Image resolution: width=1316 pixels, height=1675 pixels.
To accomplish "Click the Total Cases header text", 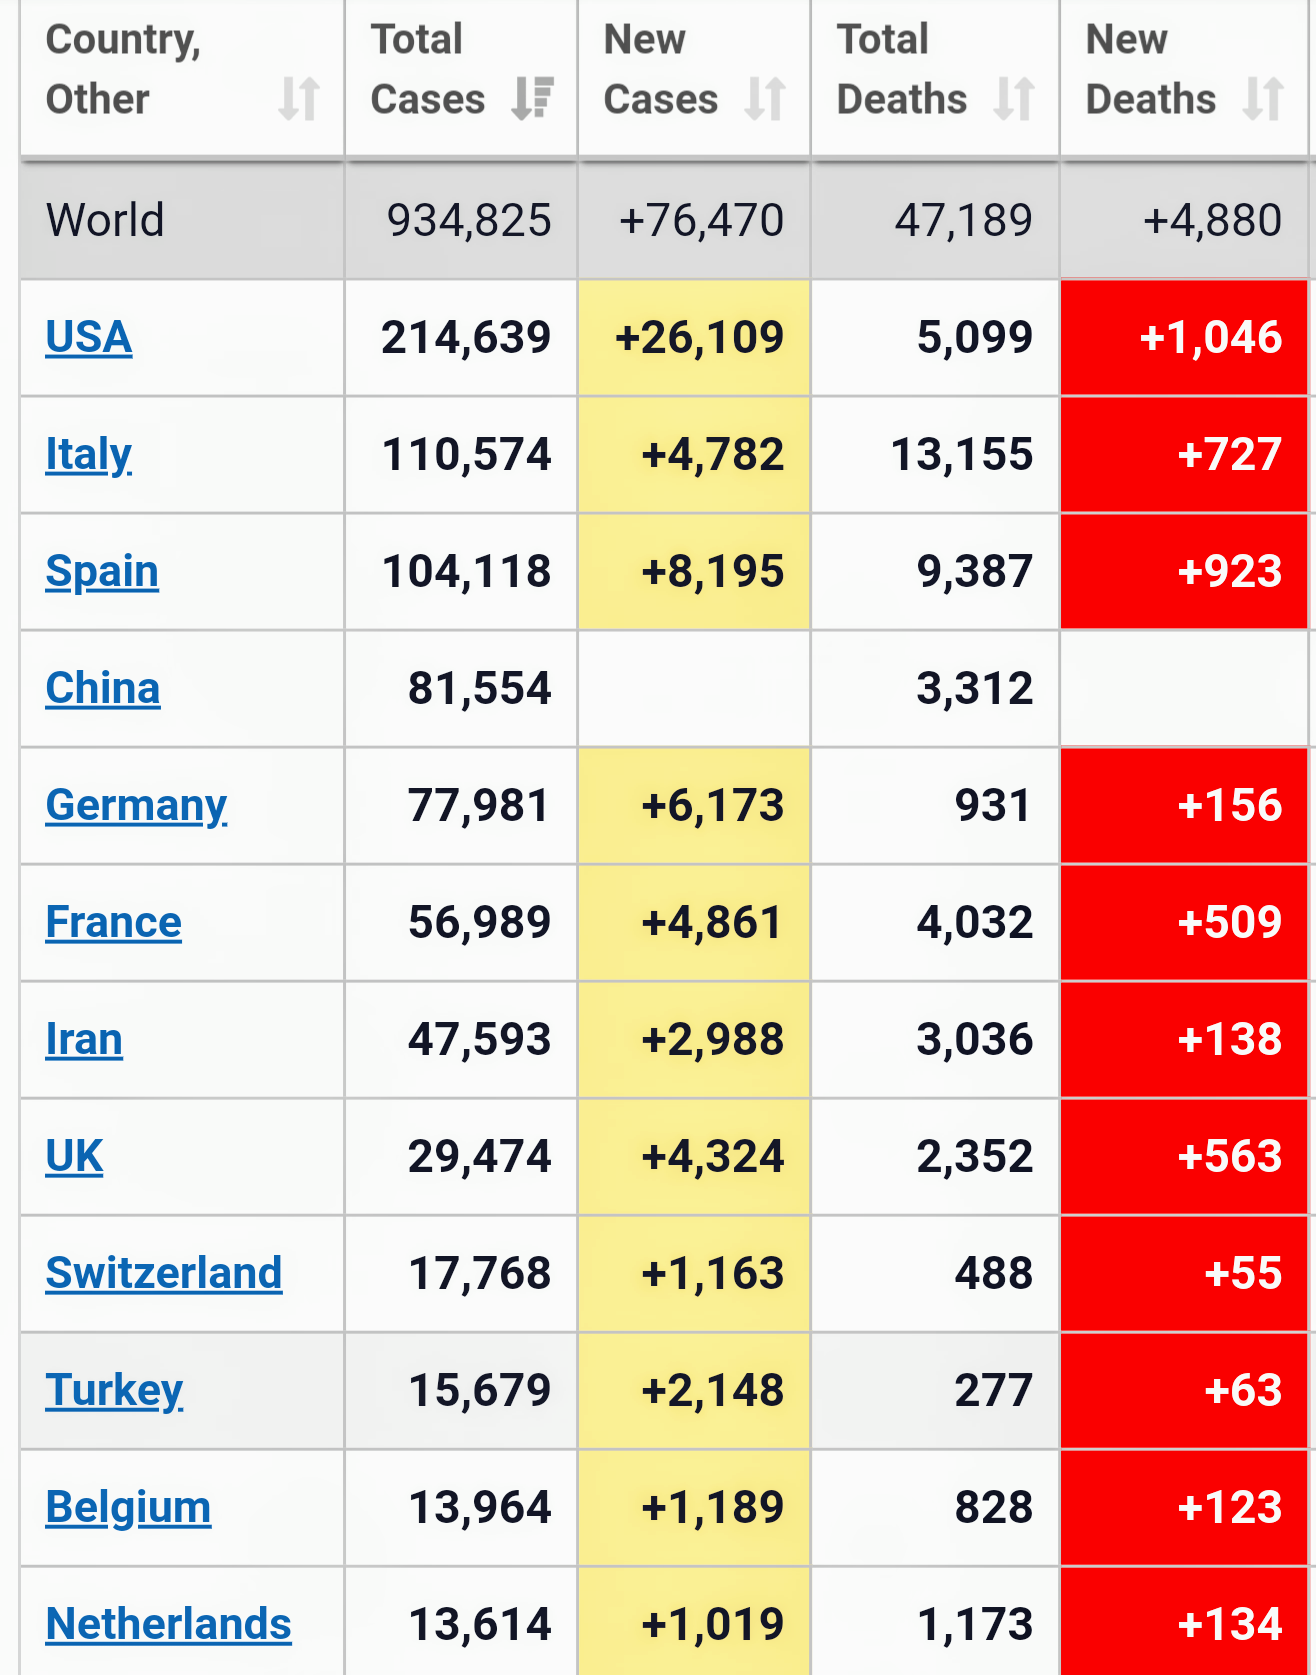I will click(427, 69).
